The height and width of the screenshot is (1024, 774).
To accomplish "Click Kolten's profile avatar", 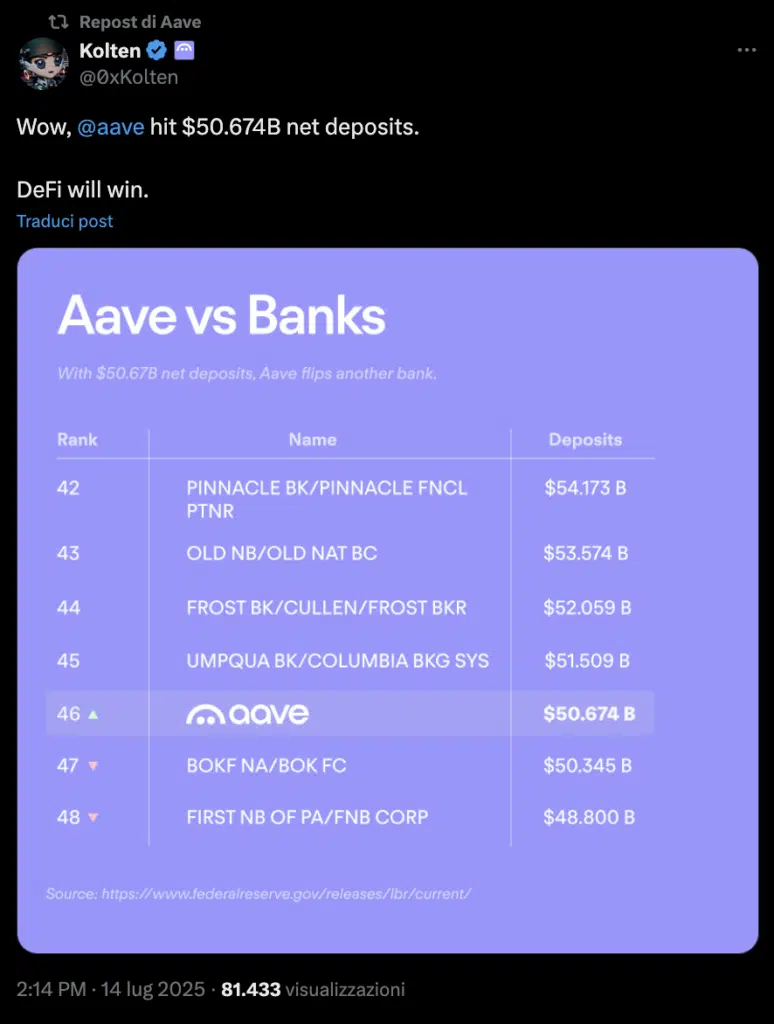I will click(x=43, y=63).
